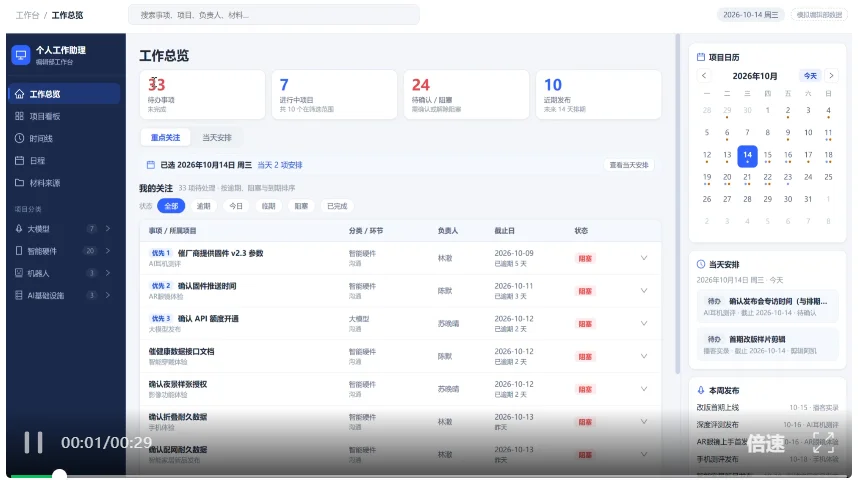Go to previous month in 项目日历
The width and height of the screenshot is (858, 480).
704,76
